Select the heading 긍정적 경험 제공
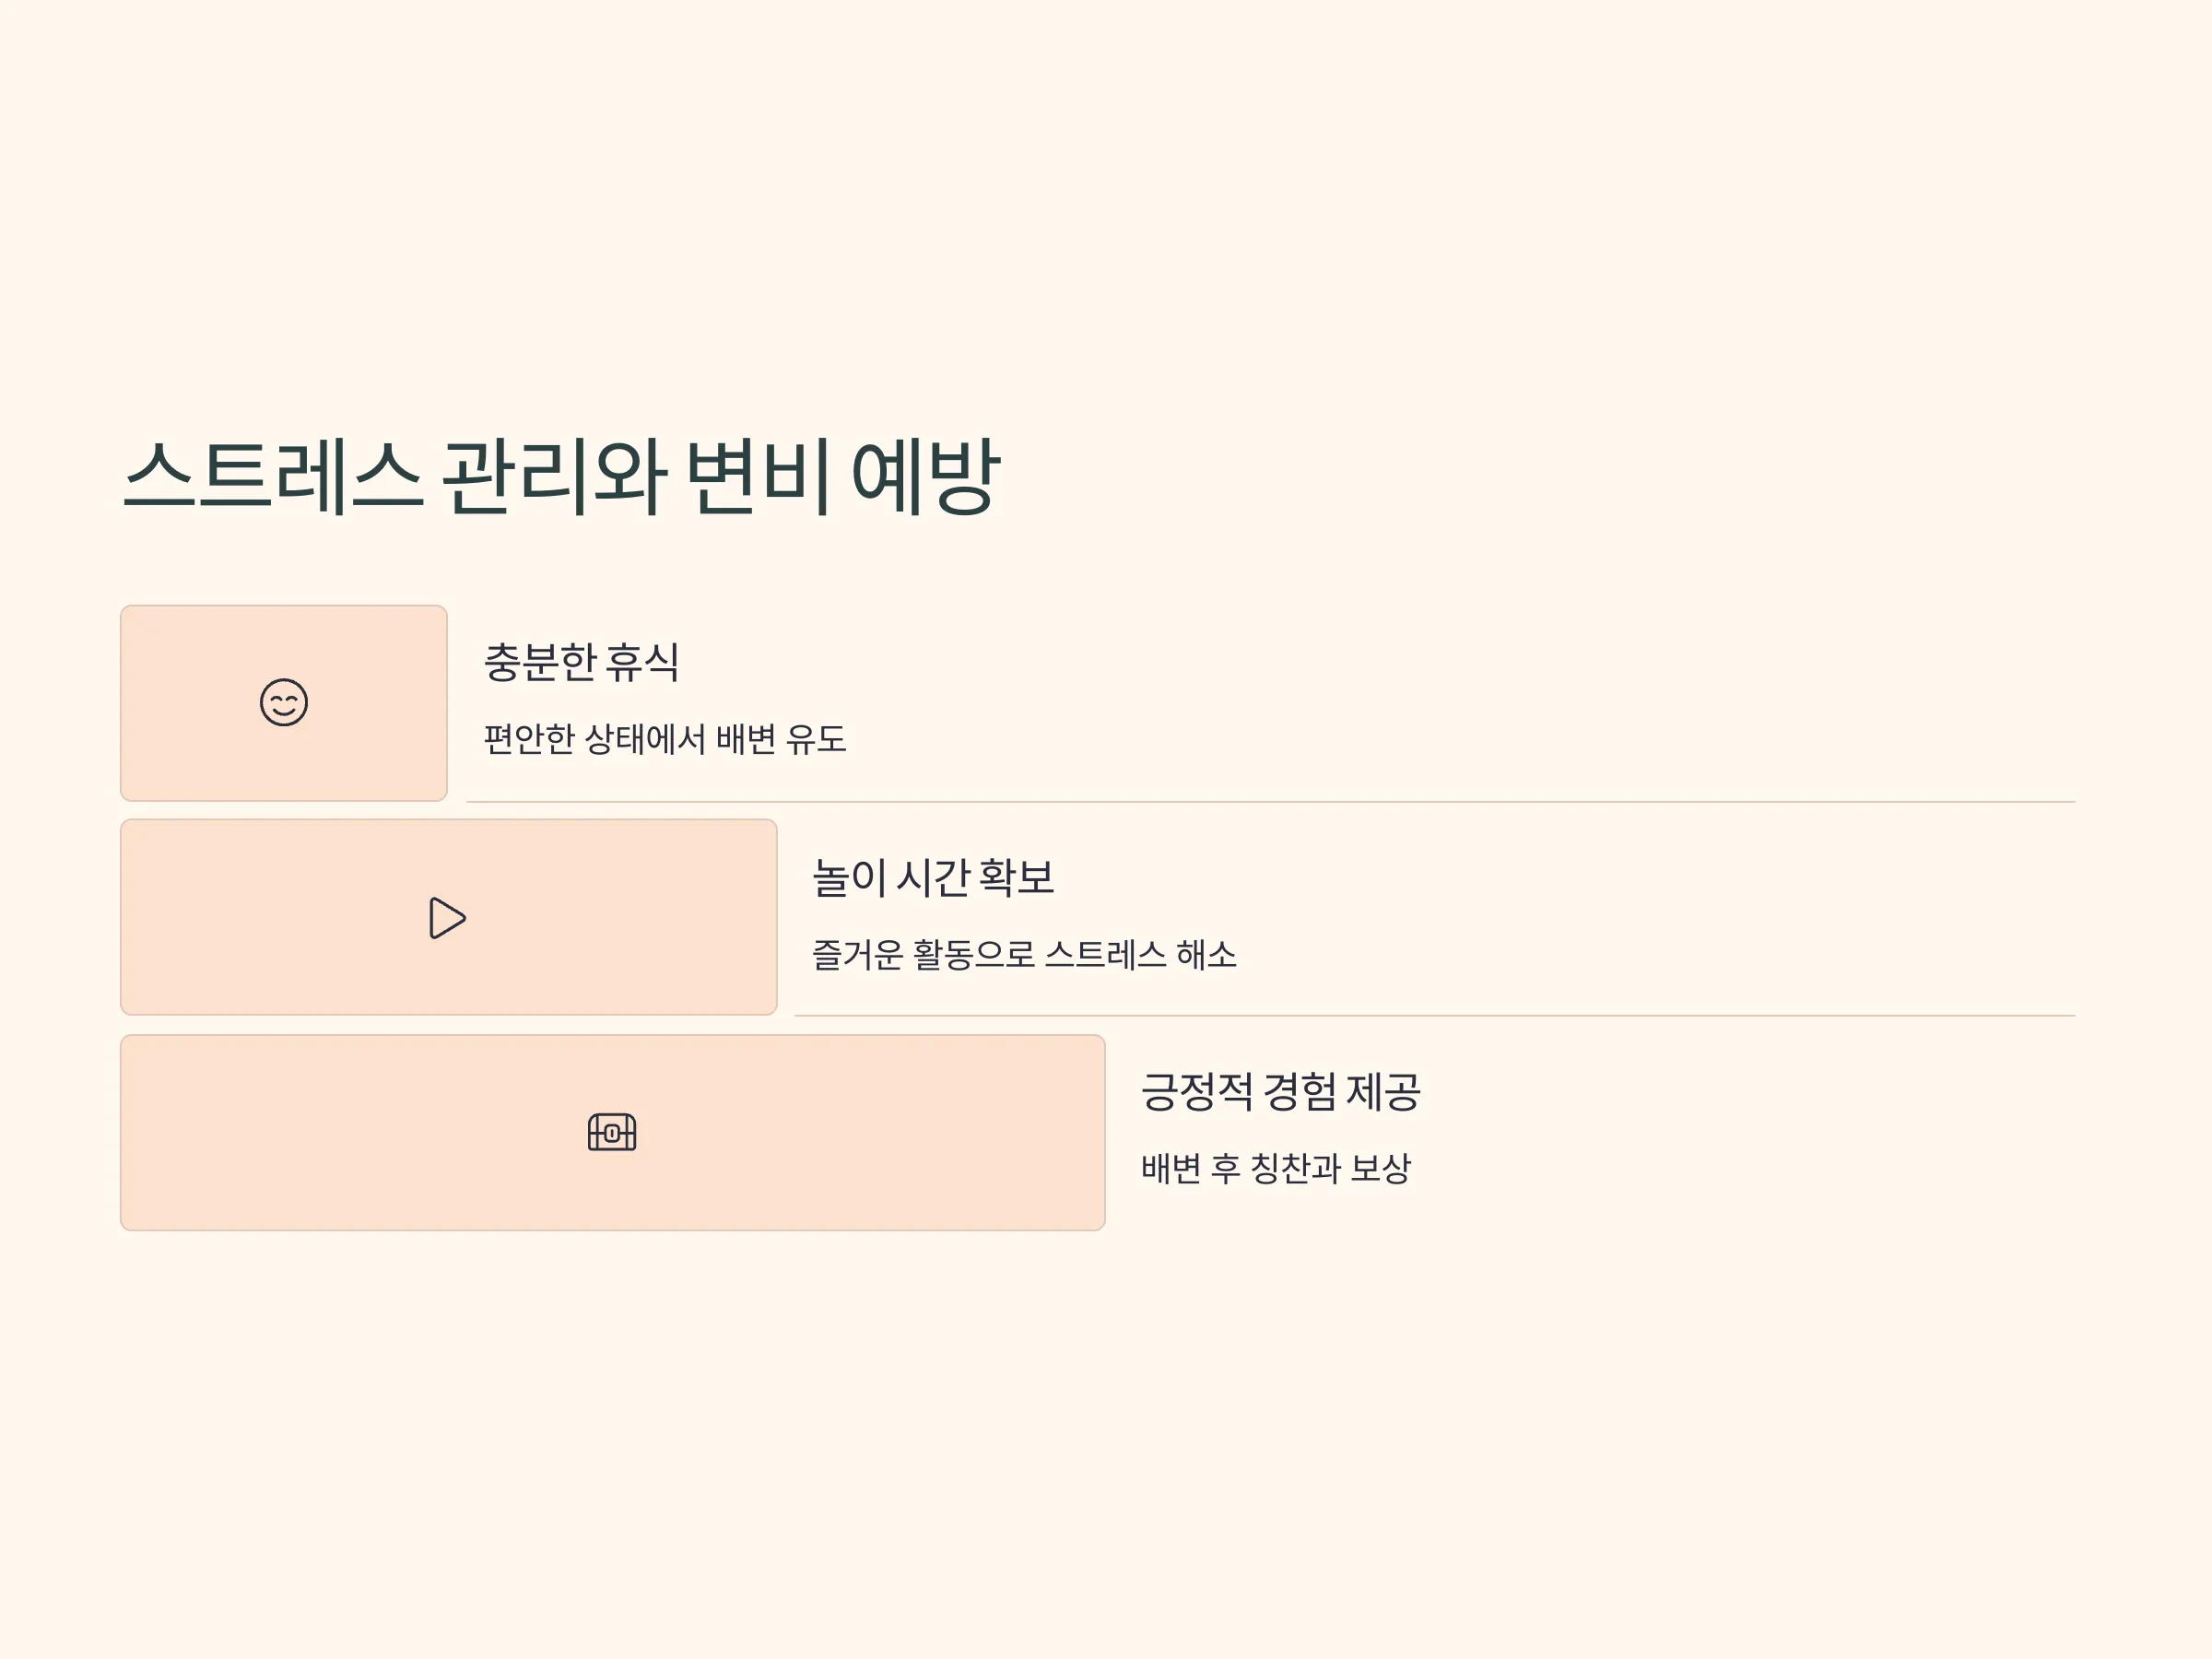Image resolution: width=2212 pixels, height=1659 pixels. tap(1281, 1091)
